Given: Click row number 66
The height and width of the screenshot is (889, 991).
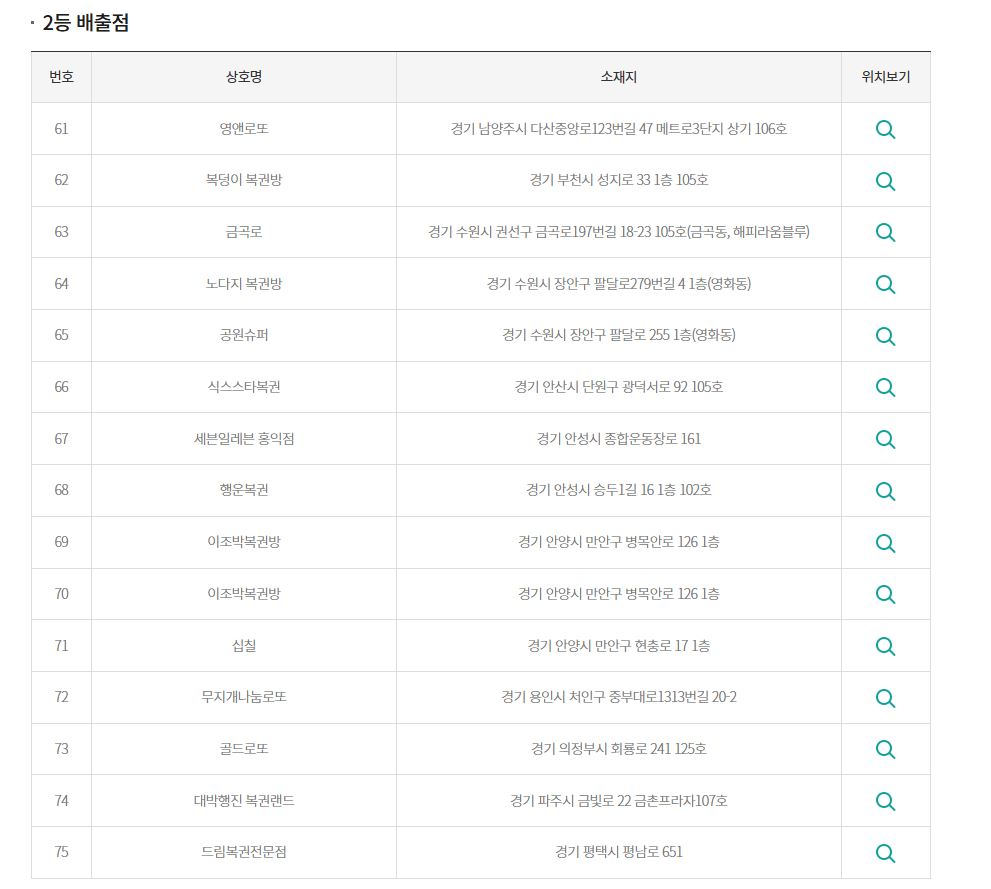Looking at the screenshot, I should click(x=61, y=387).
